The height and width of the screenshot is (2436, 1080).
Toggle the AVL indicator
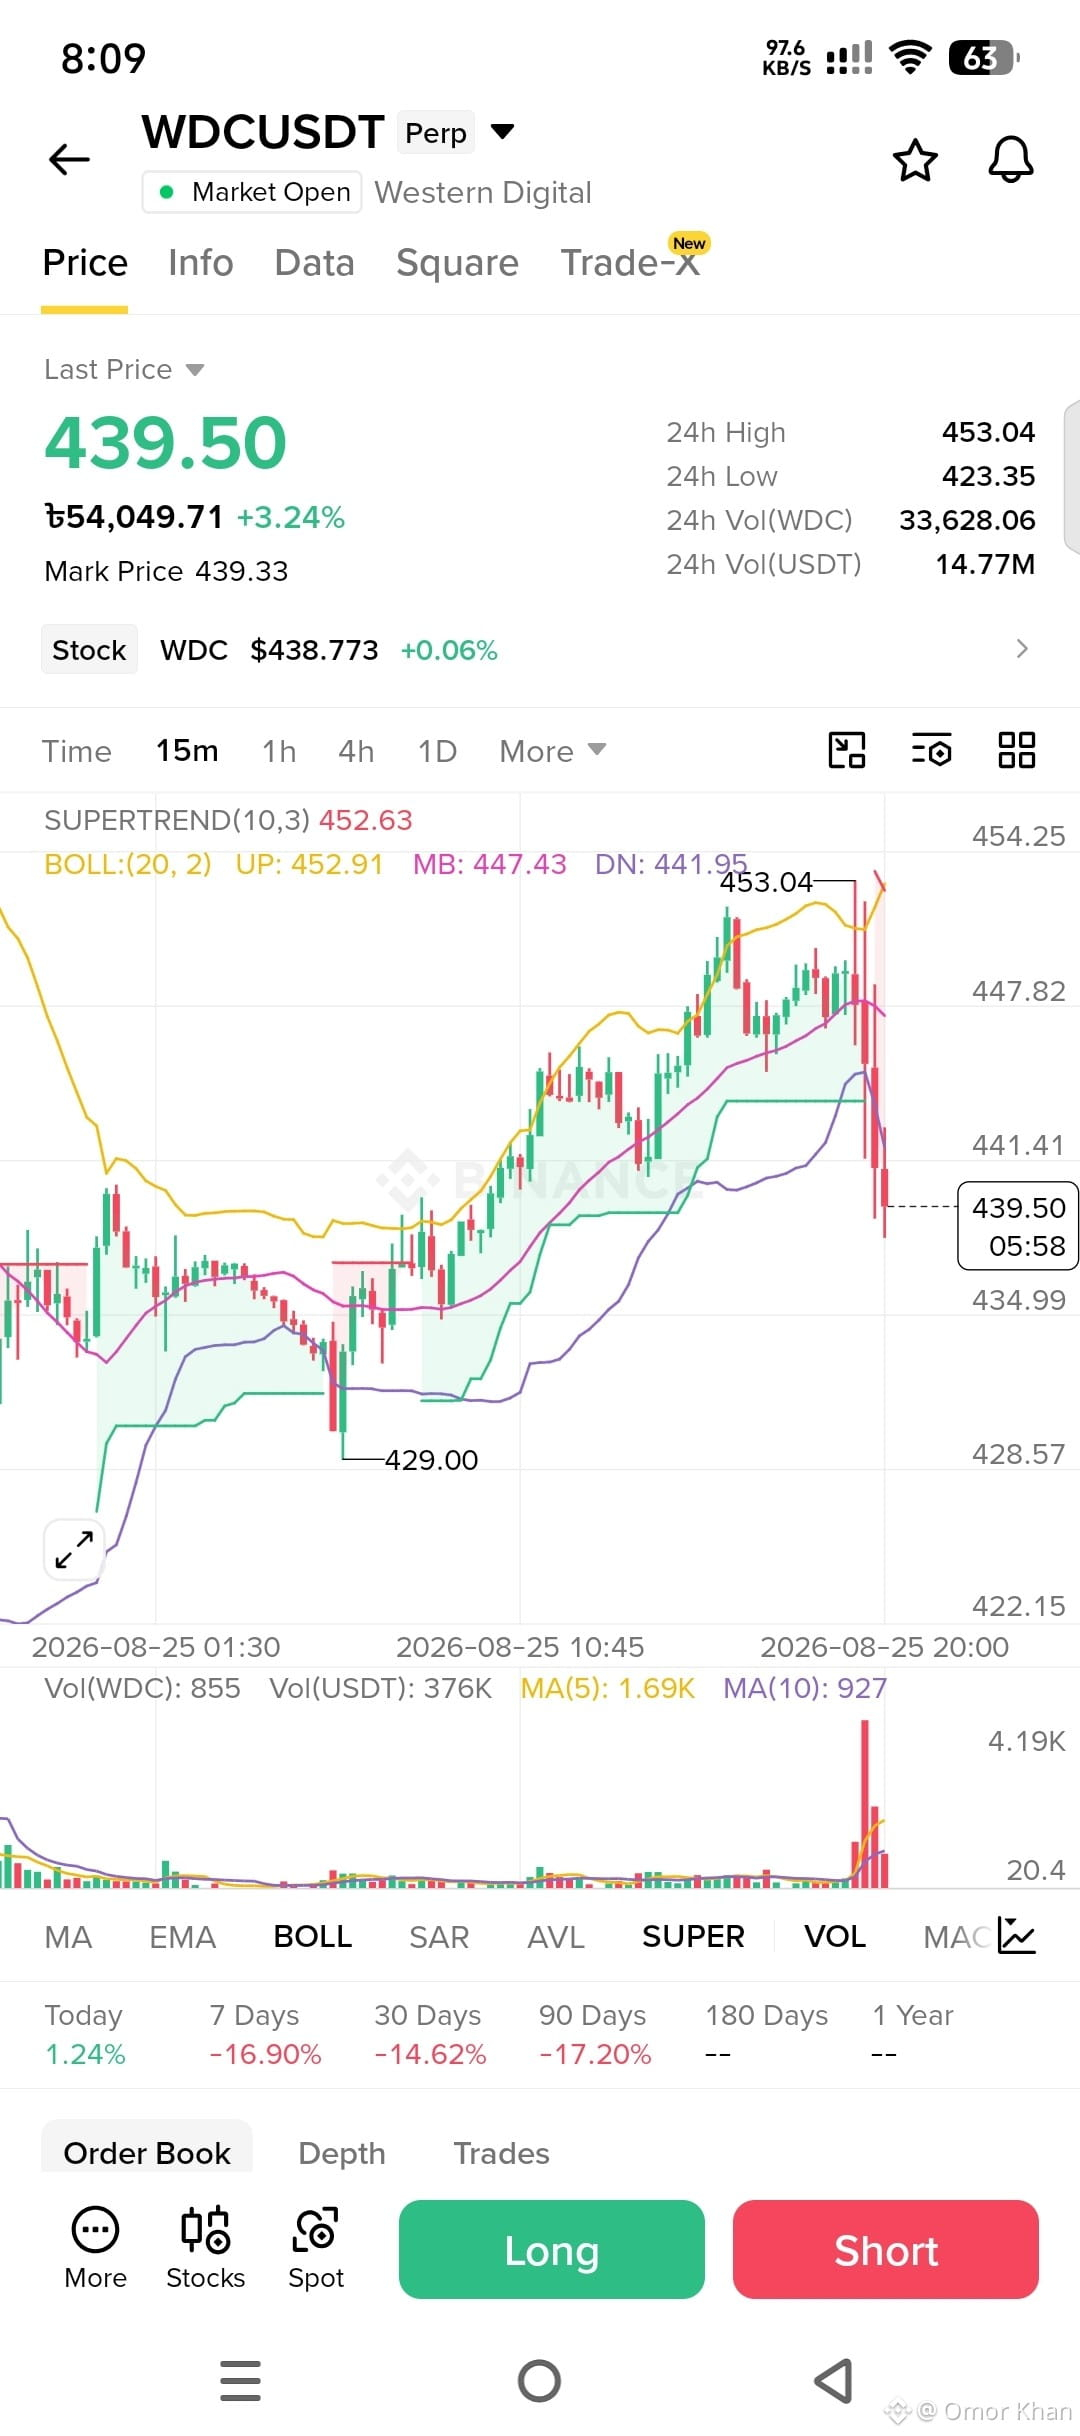coord(555,1937)
